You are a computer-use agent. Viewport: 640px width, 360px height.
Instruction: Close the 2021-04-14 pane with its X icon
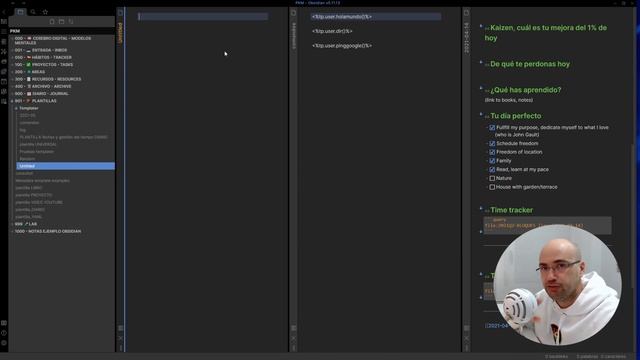(x=467, y=338)
